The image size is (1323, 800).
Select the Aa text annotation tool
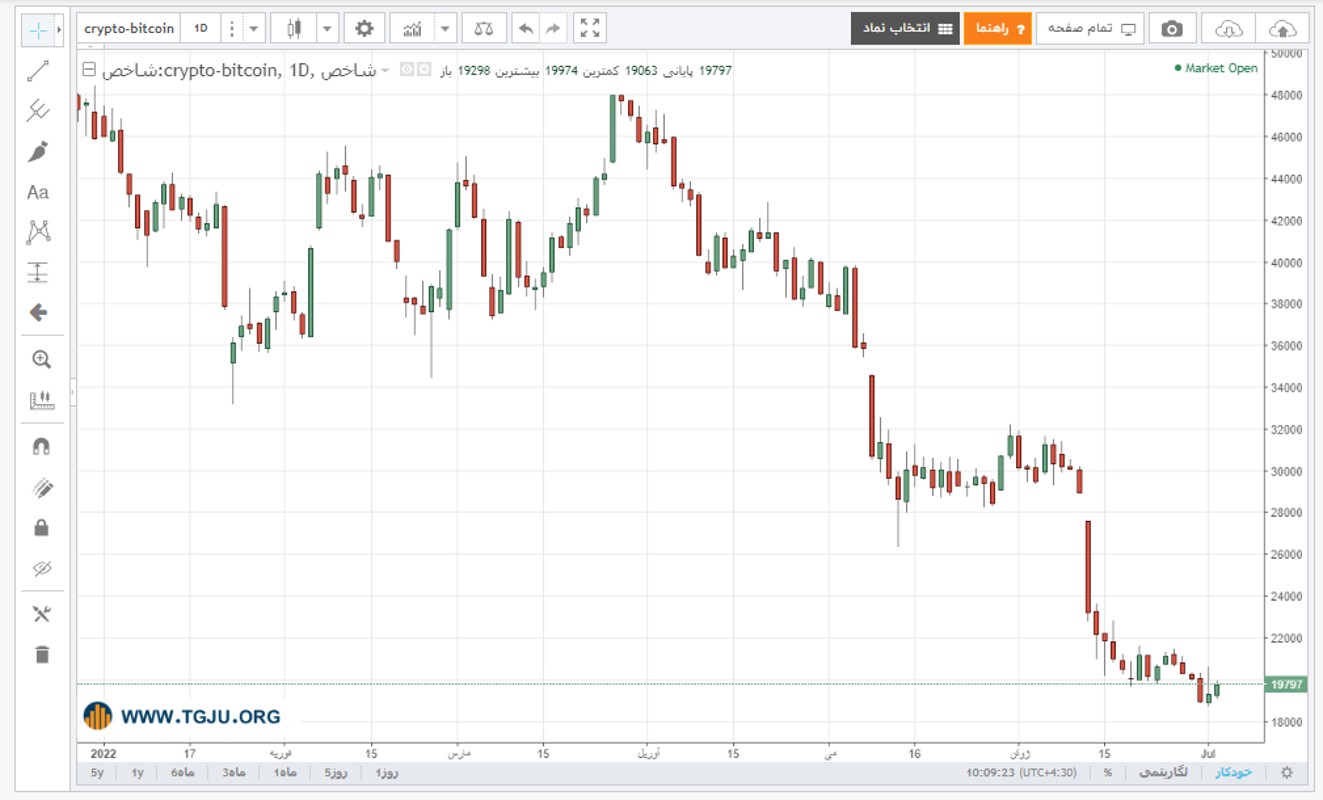point(38,192)
